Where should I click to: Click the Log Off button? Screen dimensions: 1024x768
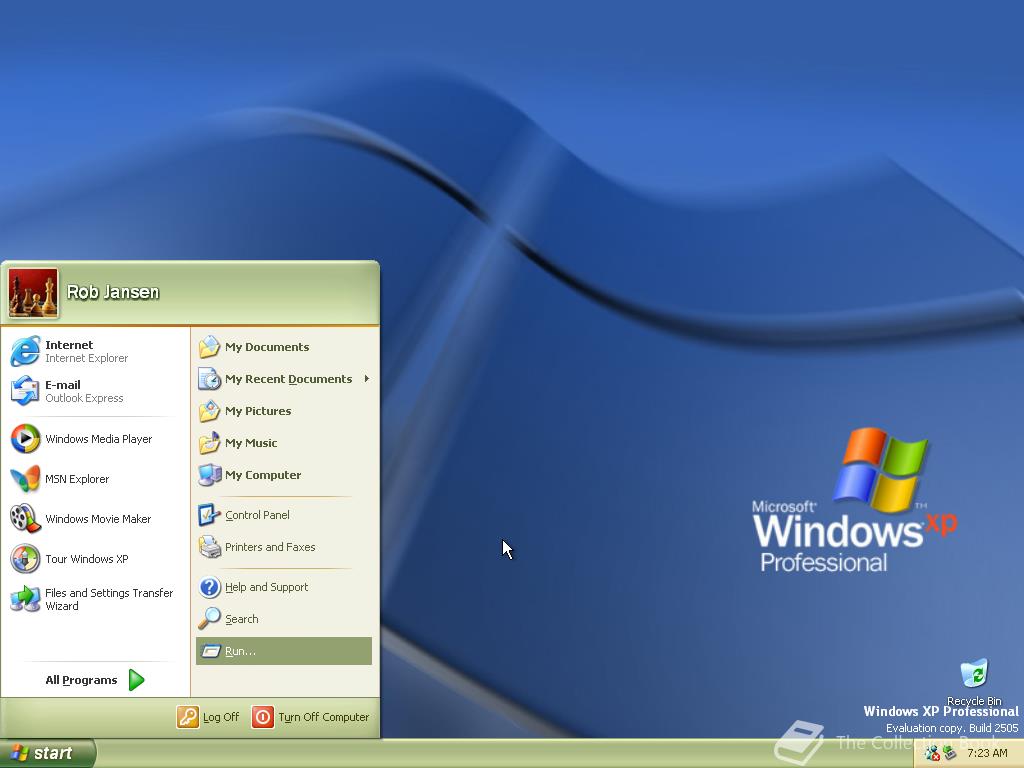[209, 717]
